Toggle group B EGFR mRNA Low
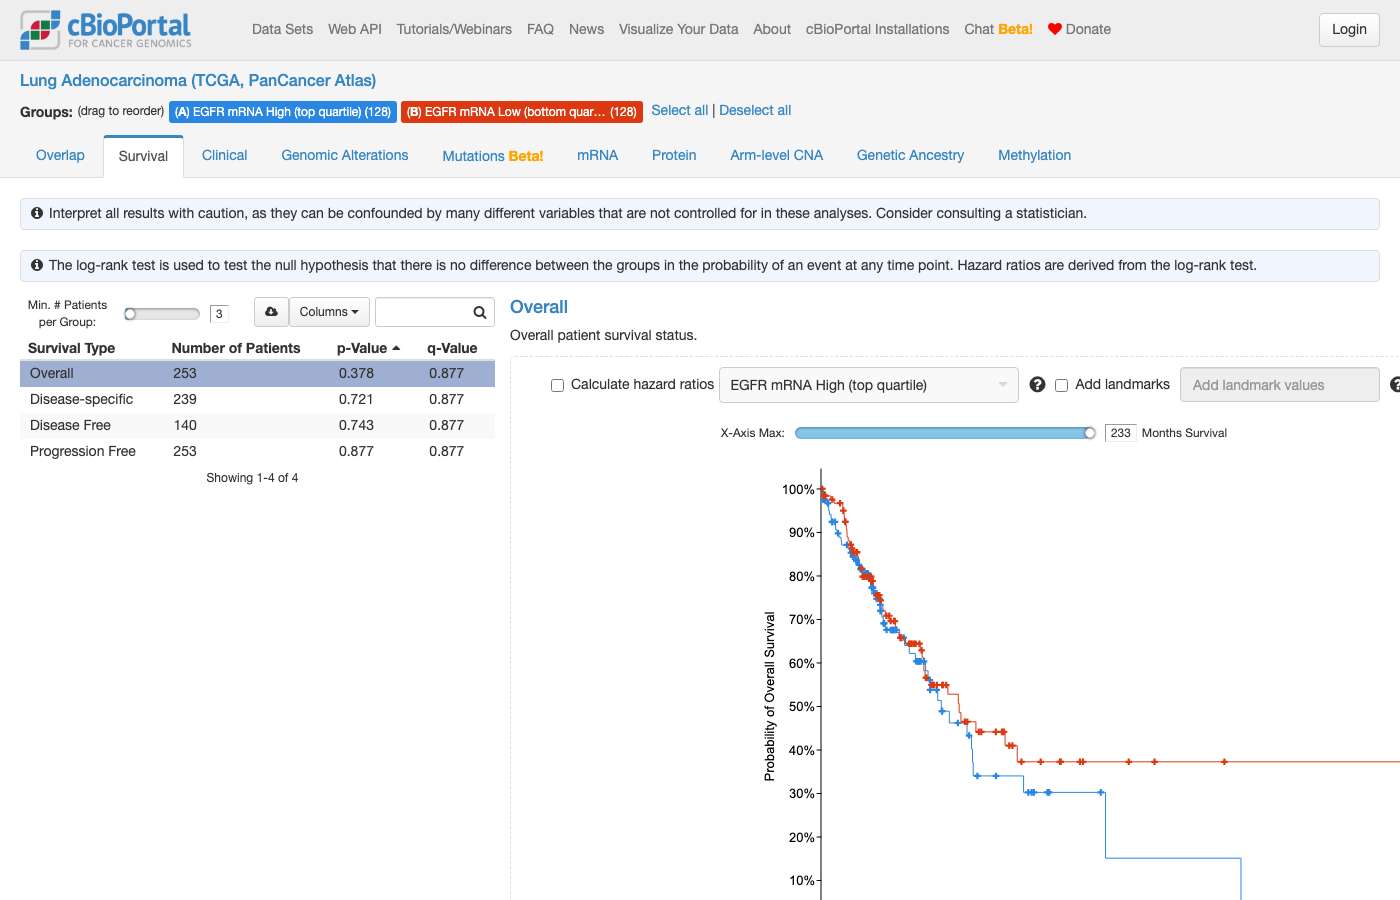 click(521, 112)
